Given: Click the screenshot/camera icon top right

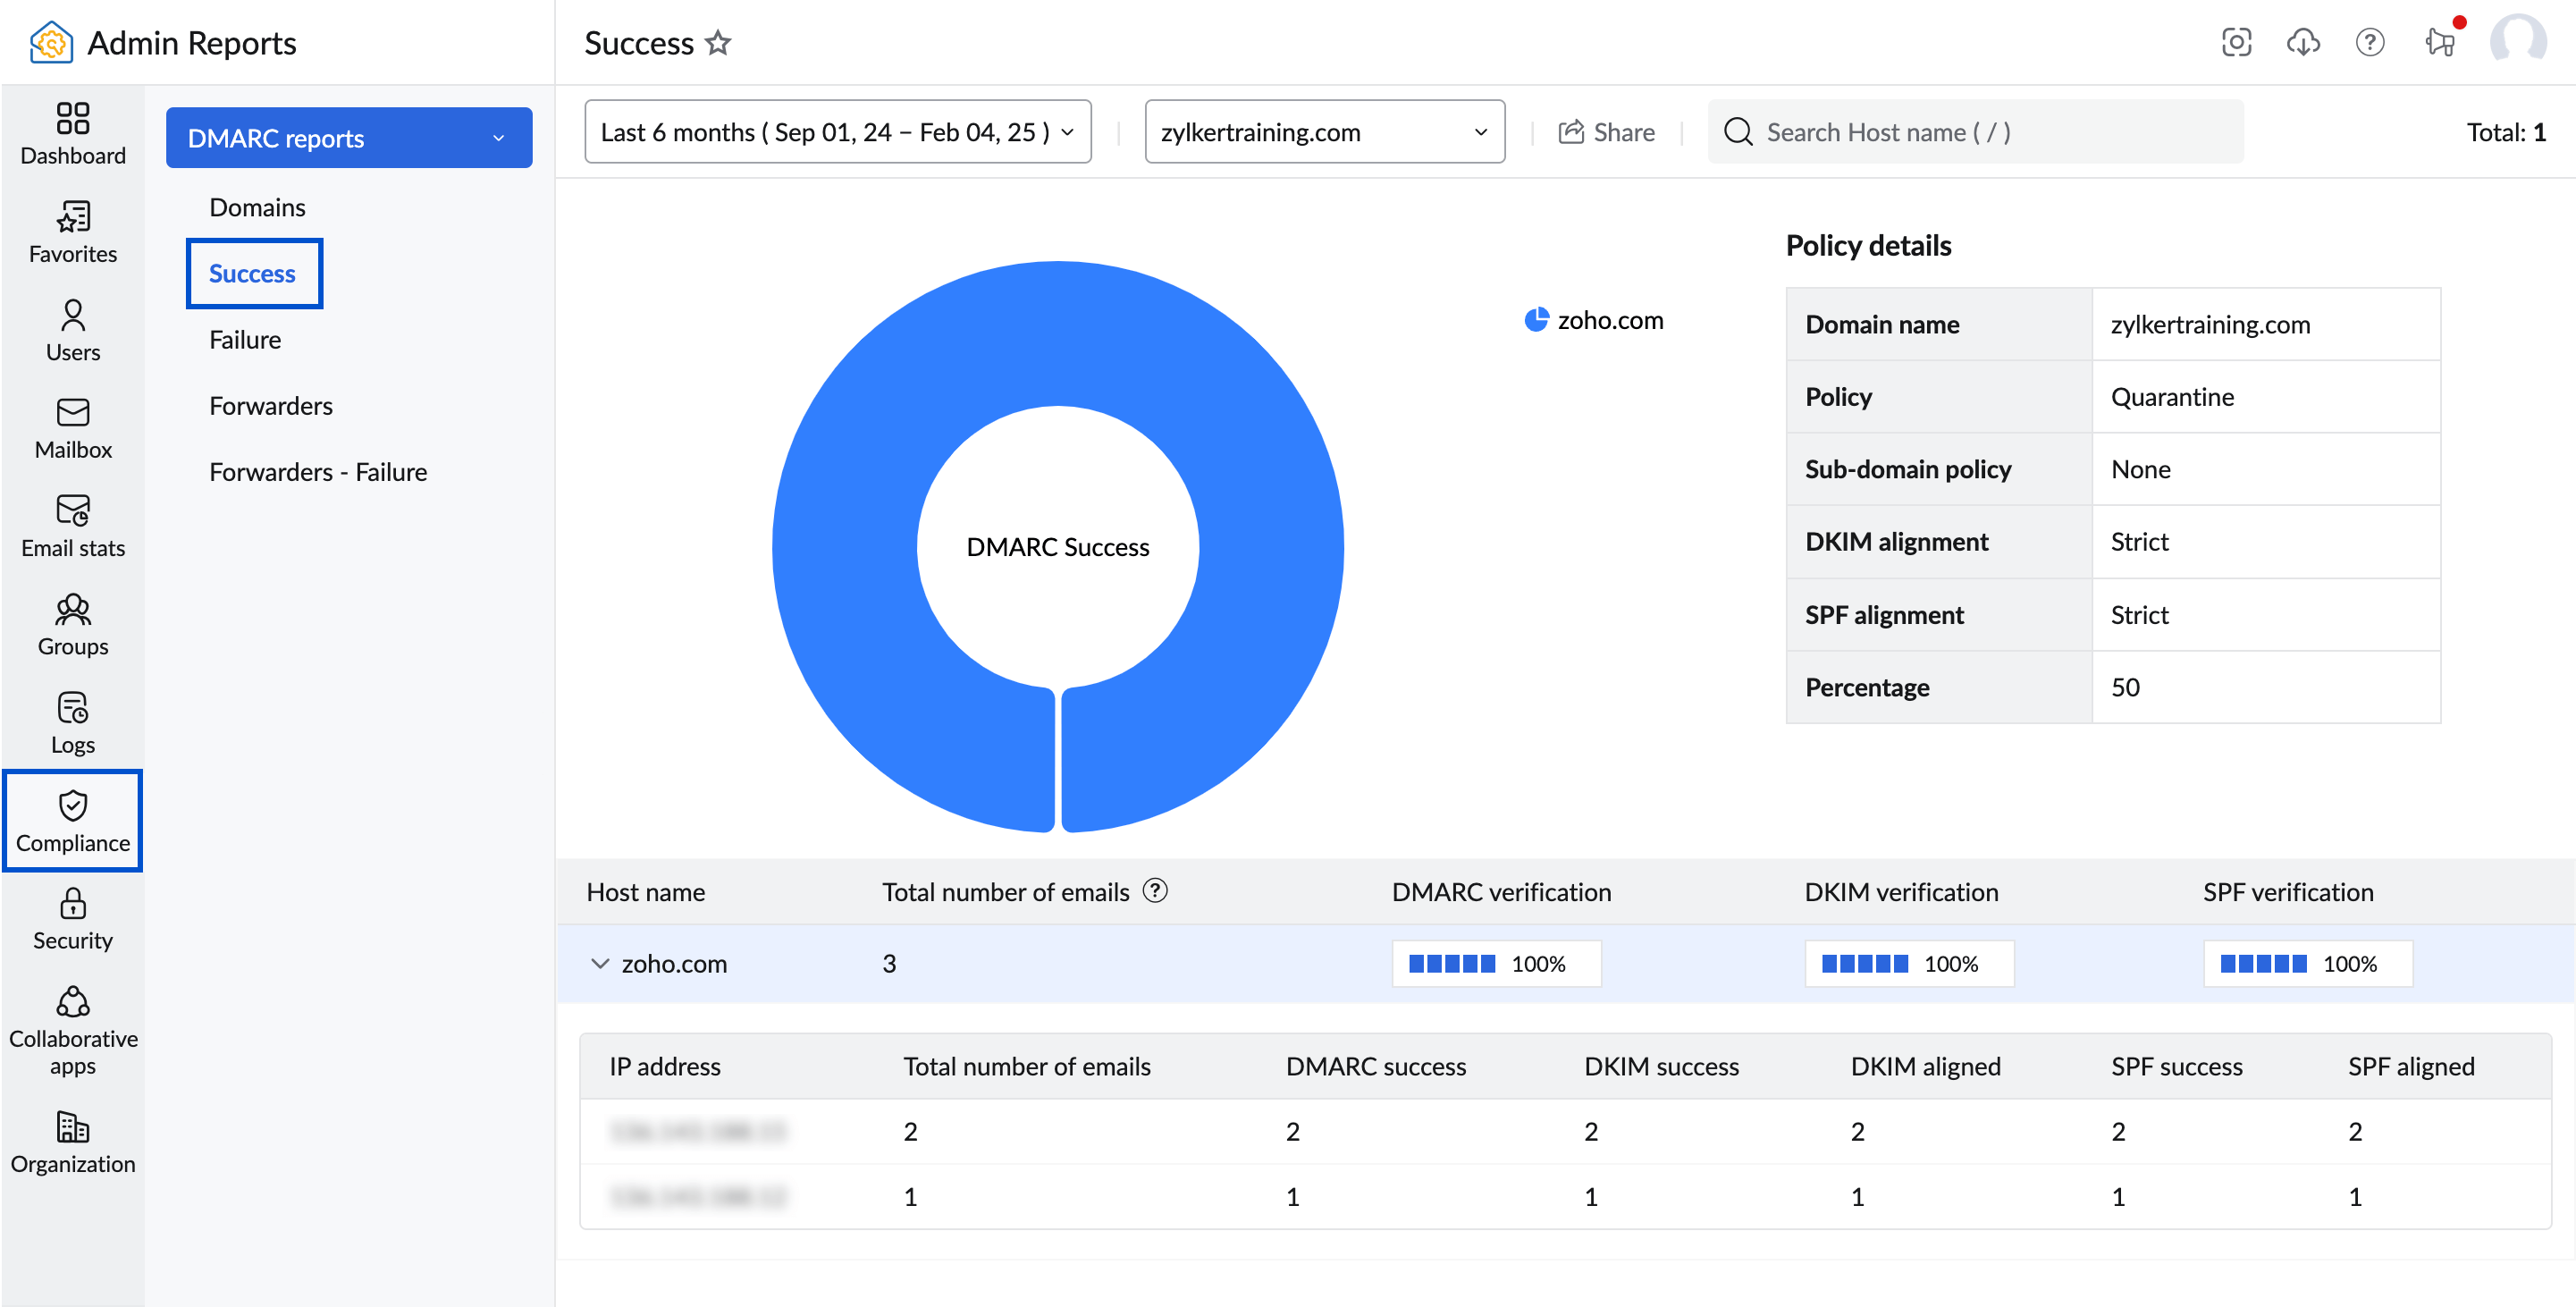Looking at the screenshot, I should pyautogui.click(x=2236, y=42).
